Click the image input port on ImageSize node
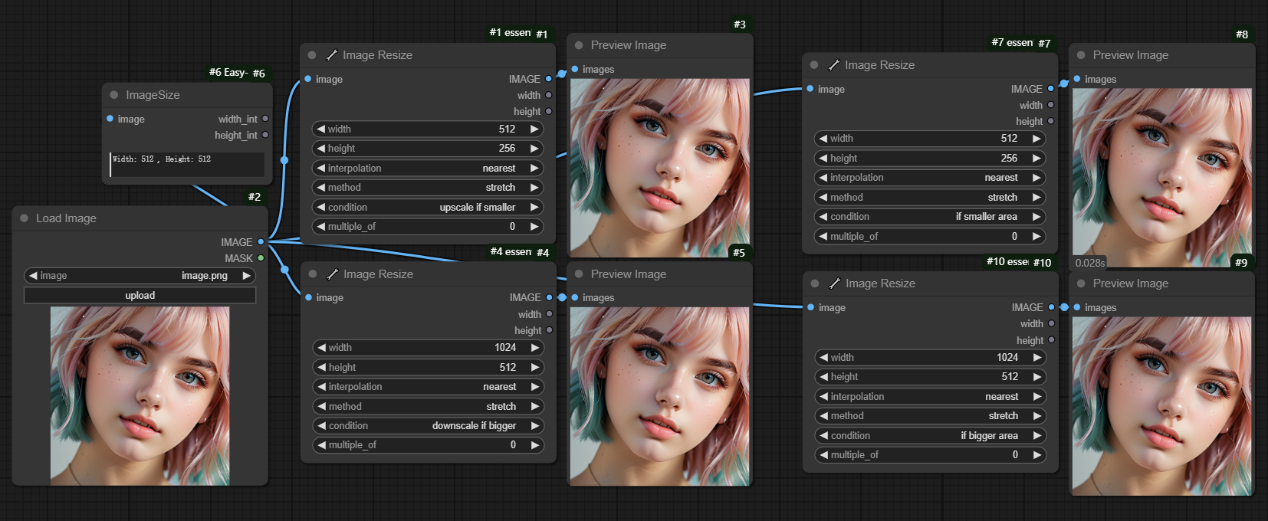Screen dimensions: 1268x521 pos(110,119)
